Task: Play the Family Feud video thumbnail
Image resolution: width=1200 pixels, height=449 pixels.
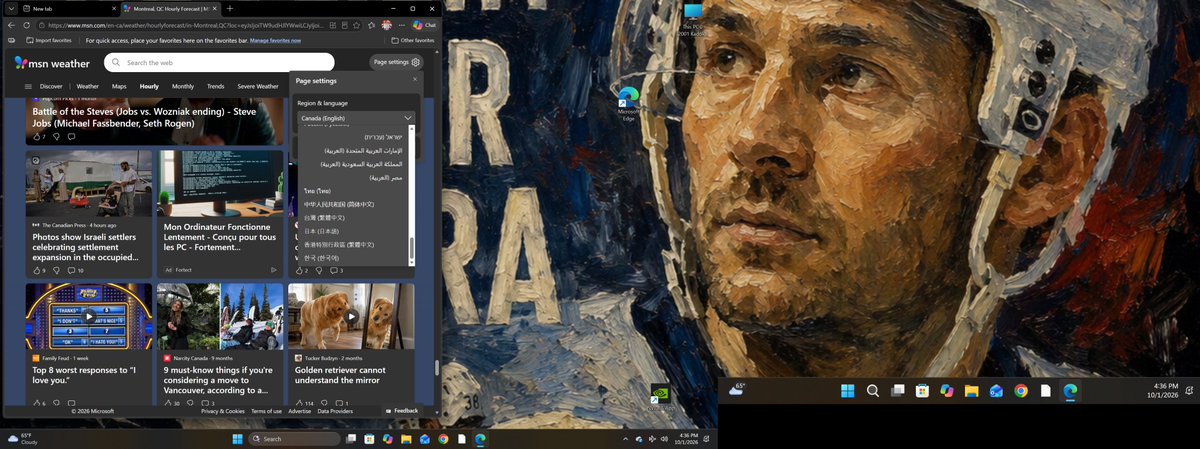Action: pos(89,317)
